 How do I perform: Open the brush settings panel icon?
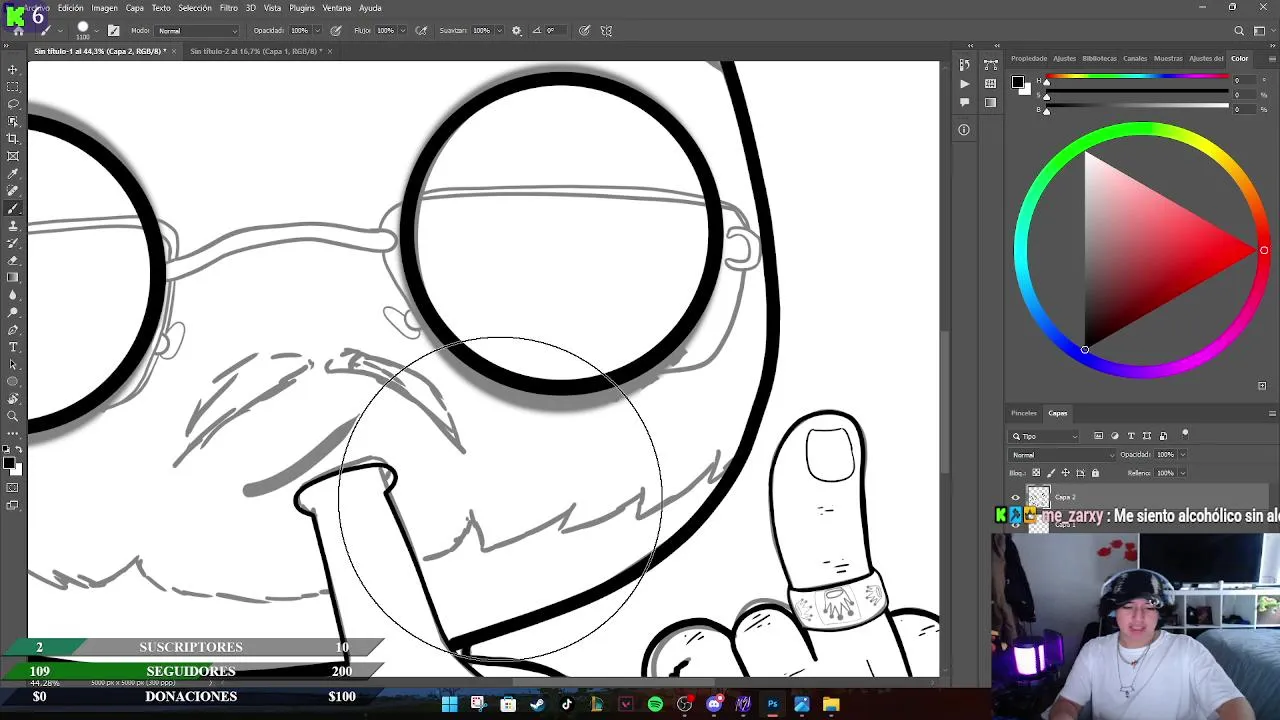[113, 31]
